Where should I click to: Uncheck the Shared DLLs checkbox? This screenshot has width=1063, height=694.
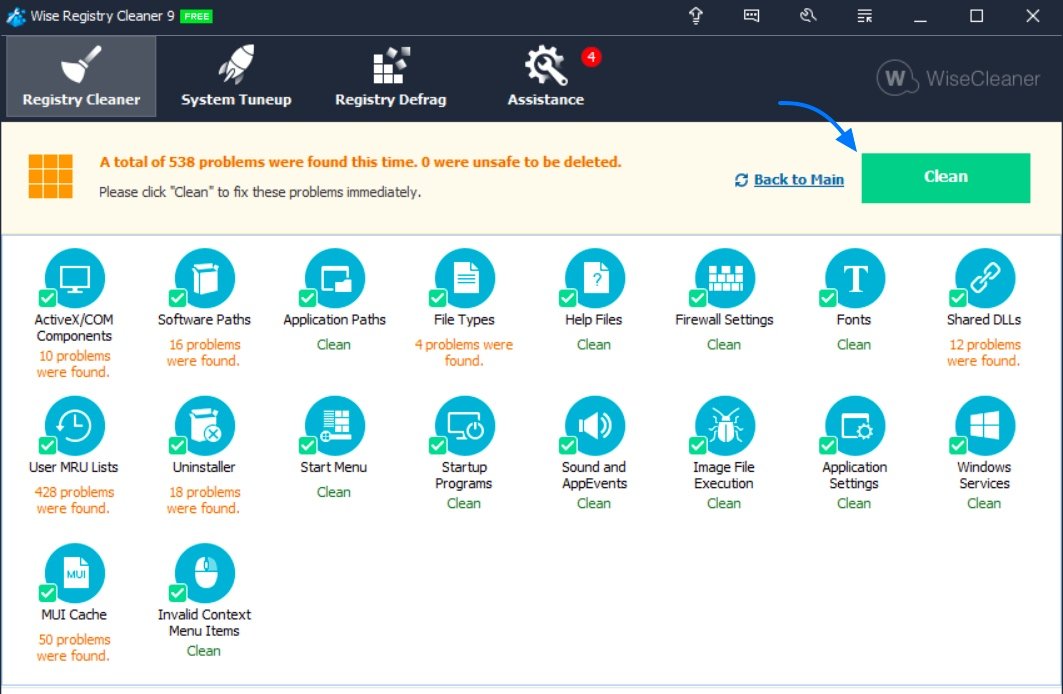958,298
